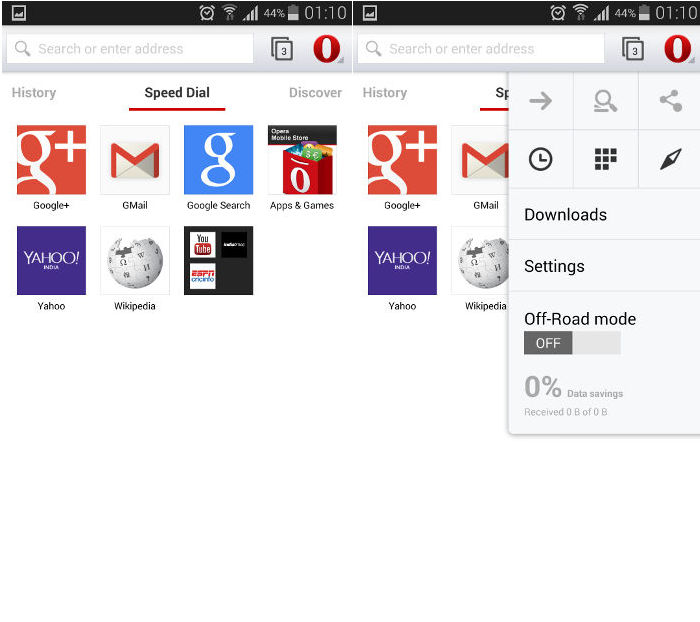The height and width of the screenshot is (622, 700).
Task: Tap picture notification icon in left status bar
Action: (x=19, y=13)
